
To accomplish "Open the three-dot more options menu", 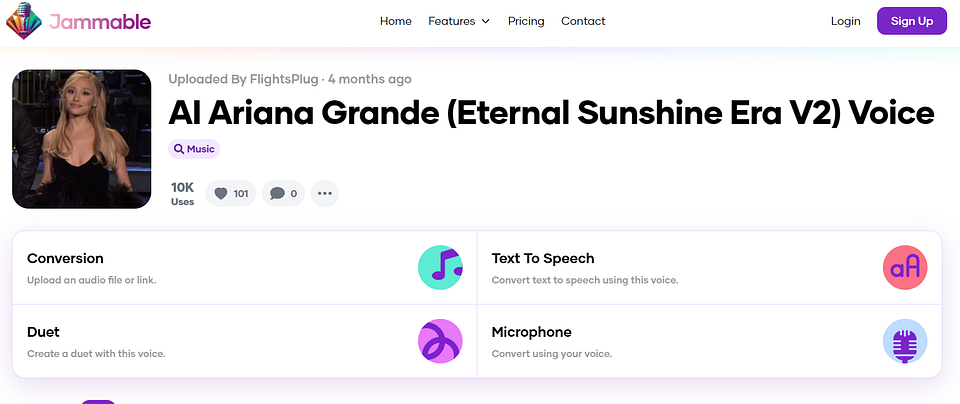I will [324, 193].
